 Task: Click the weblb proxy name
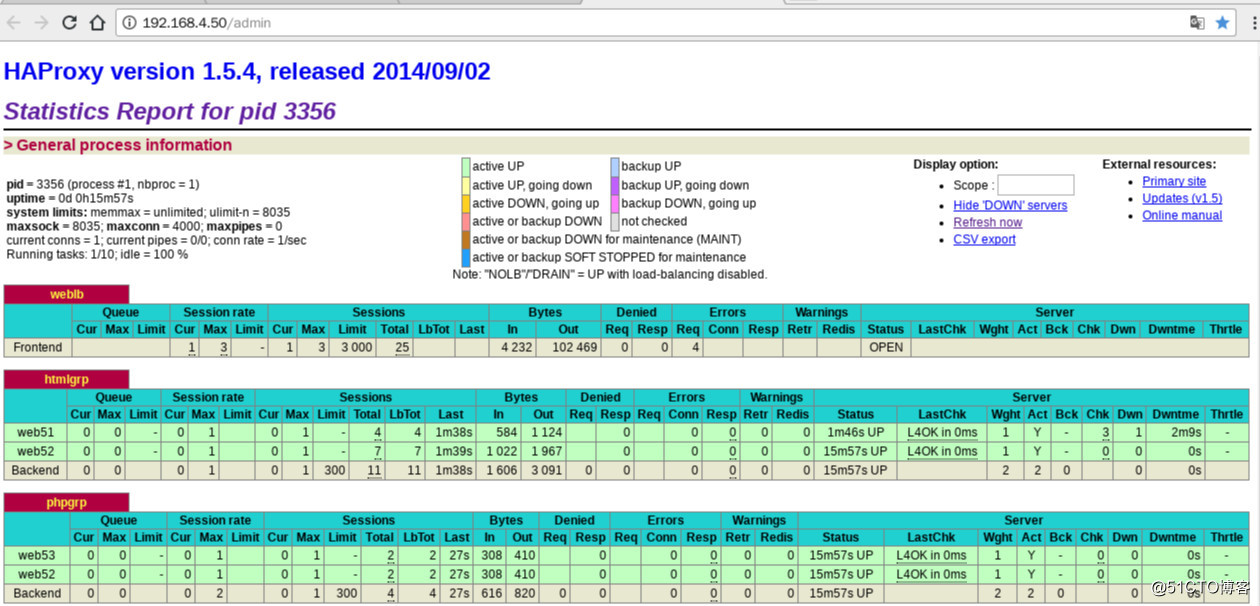tap(66, 294)
